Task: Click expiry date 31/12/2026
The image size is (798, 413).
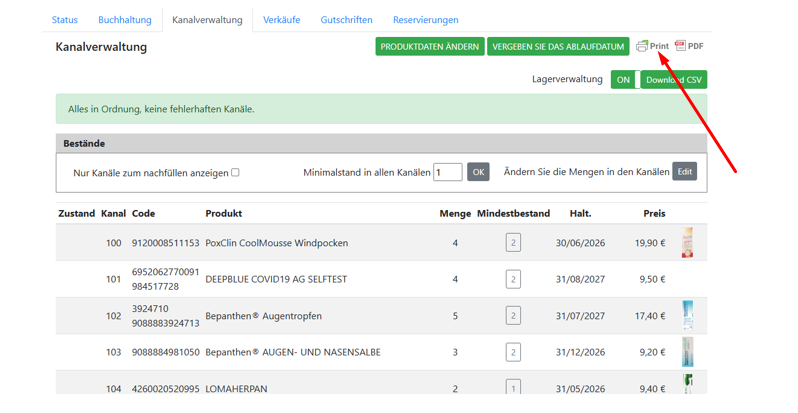Action: pyautogui.click(x=580, y=352)
